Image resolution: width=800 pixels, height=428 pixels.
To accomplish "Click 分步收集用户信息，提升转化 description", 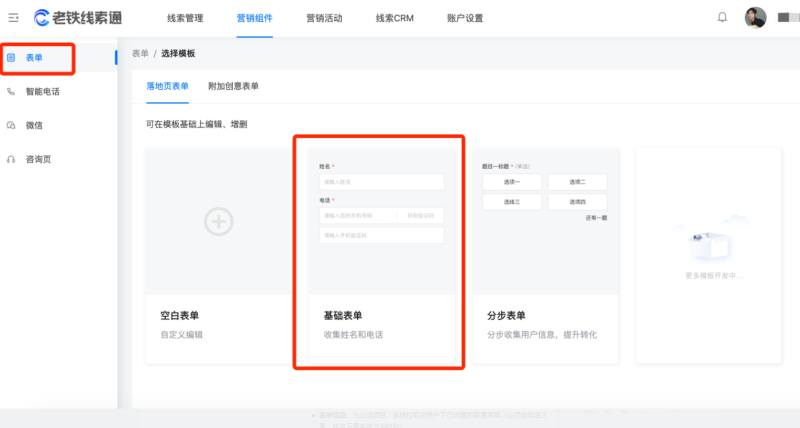I will (542, 335).
